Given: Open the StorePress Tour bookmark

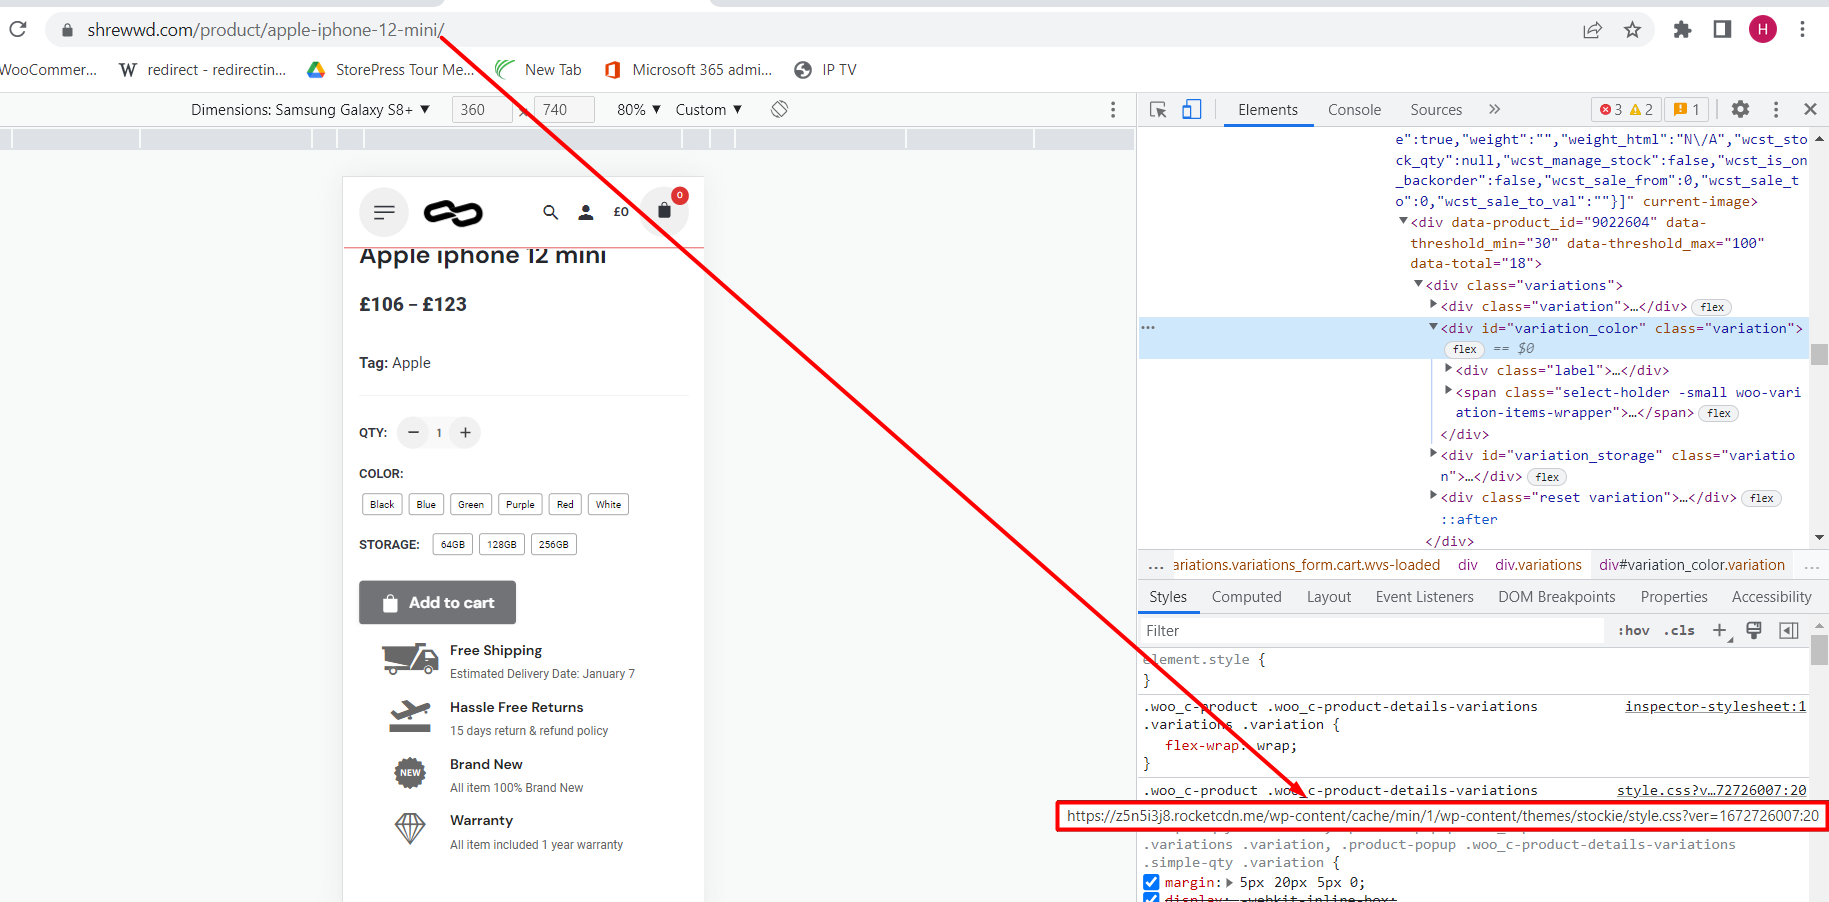Looking at the screenshot, I should tap(390, 69).
